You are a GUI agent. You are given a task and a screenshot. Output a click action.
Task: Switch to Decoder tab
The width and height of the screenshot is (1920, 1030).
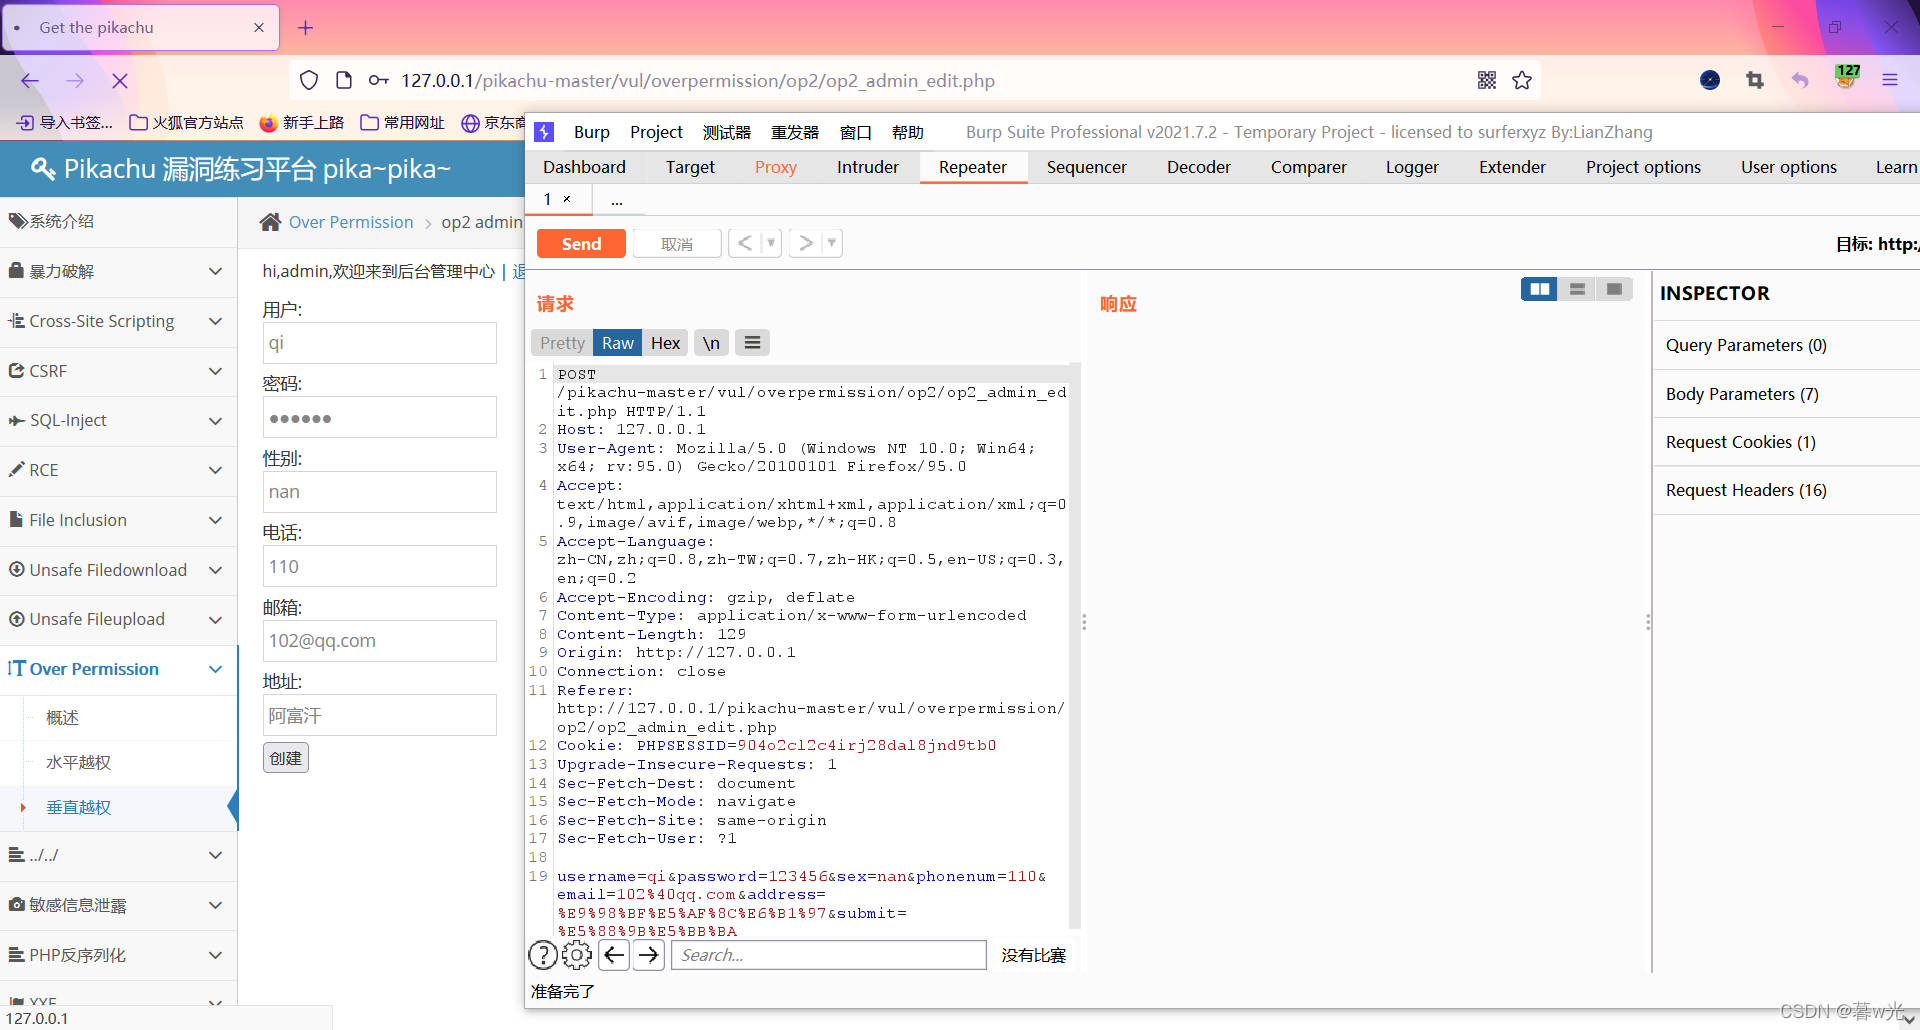(1199, 167)
